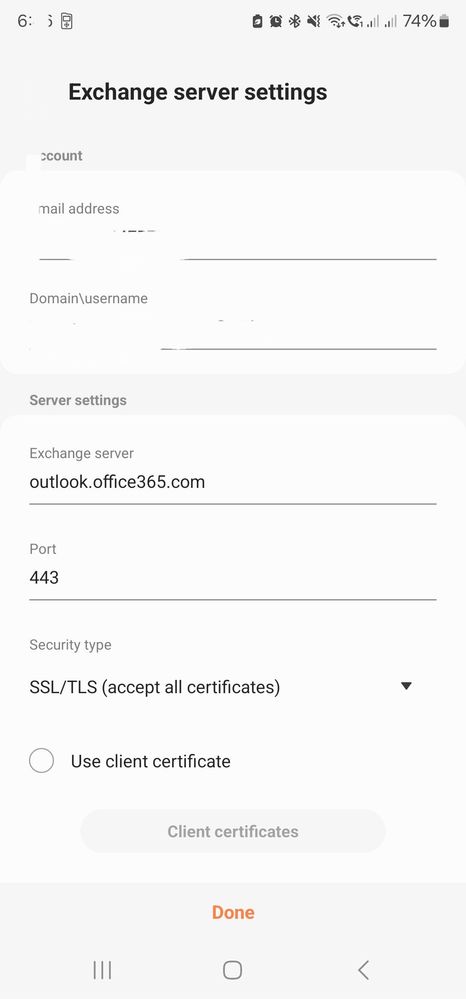
Task: Tap the Email address input field
Action: [233, 241]
